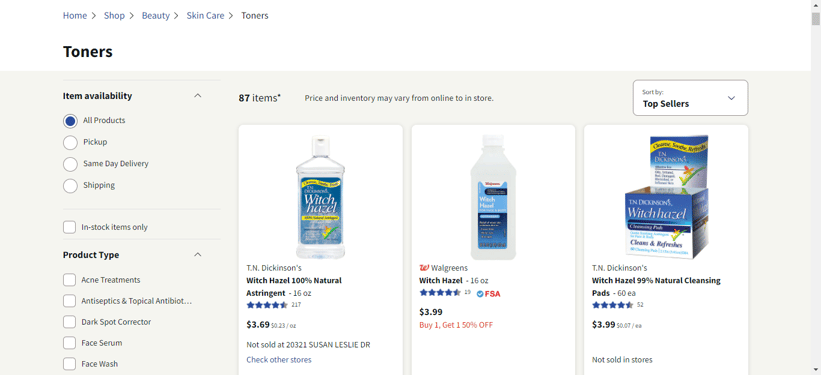This screenshot has width=821, height=375.
Task: Enable In-stock items only checkbox
Action: (69, 227)
